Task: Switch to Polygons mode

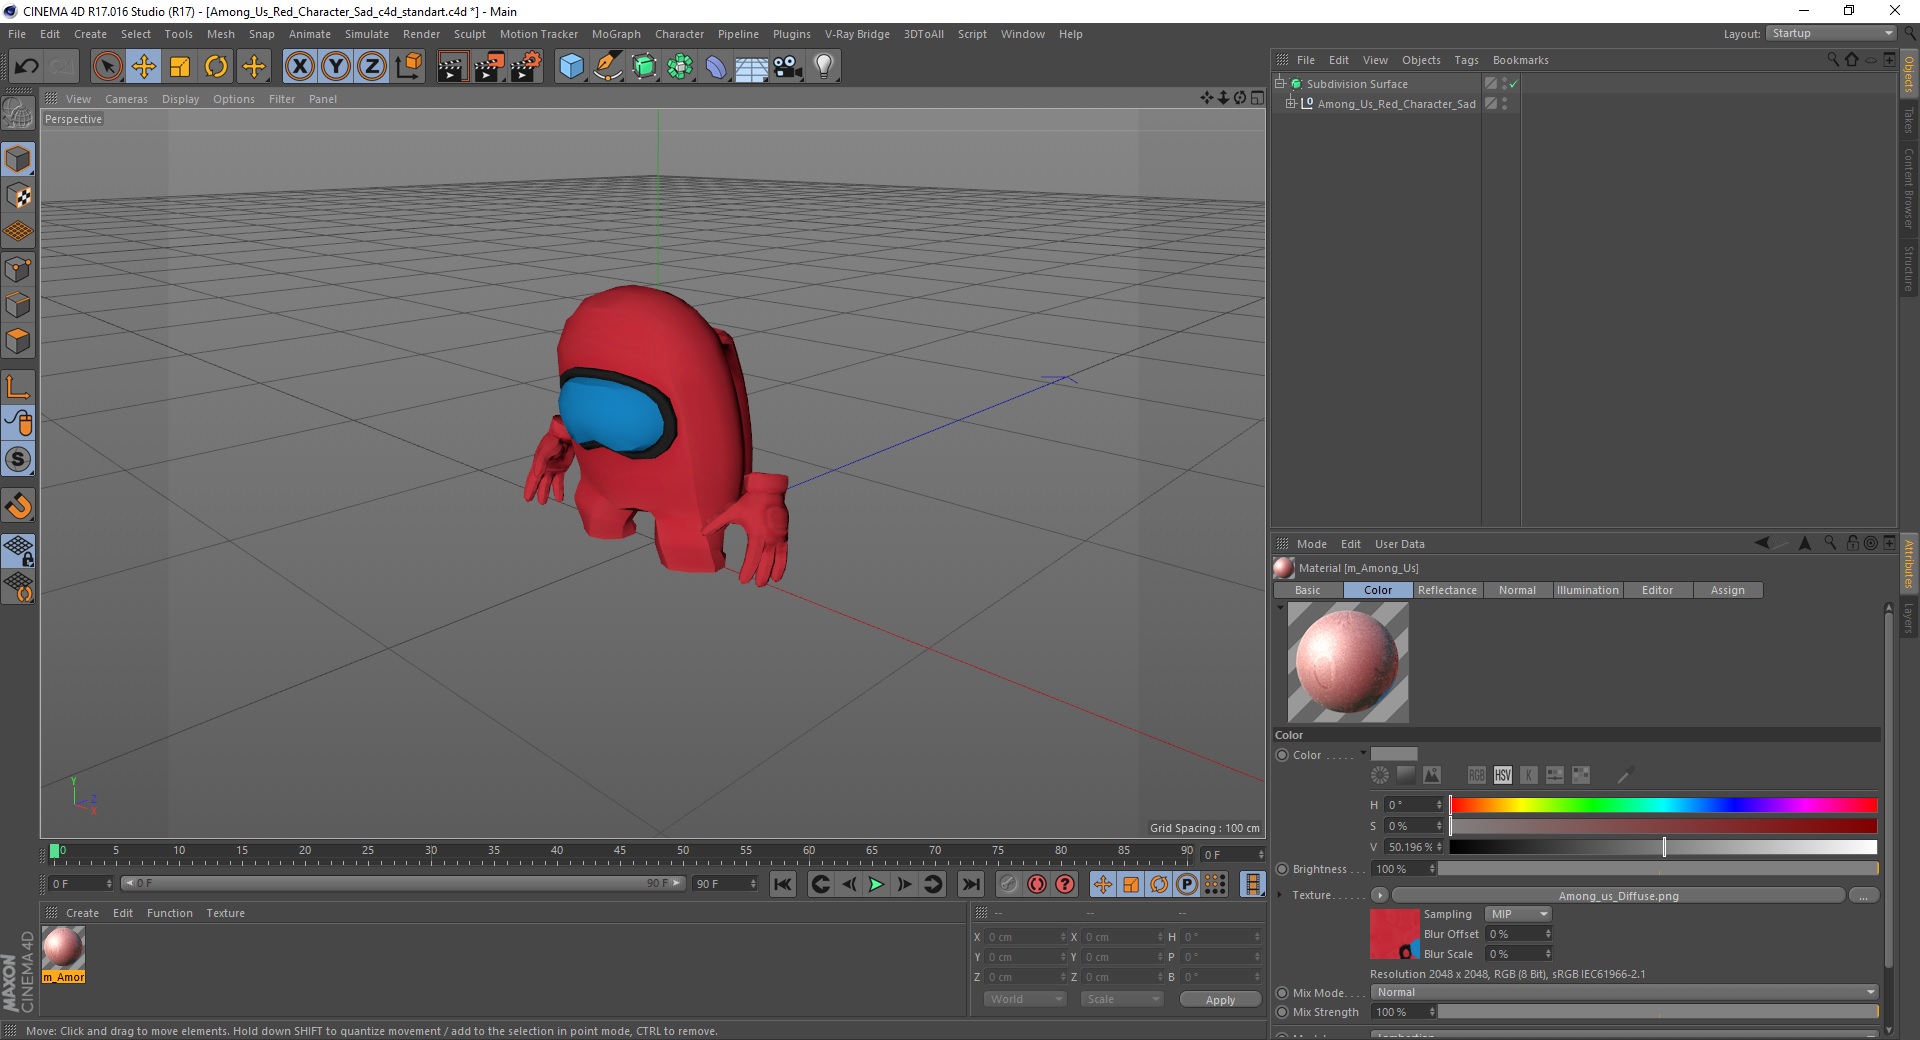Action: (18, 341)
